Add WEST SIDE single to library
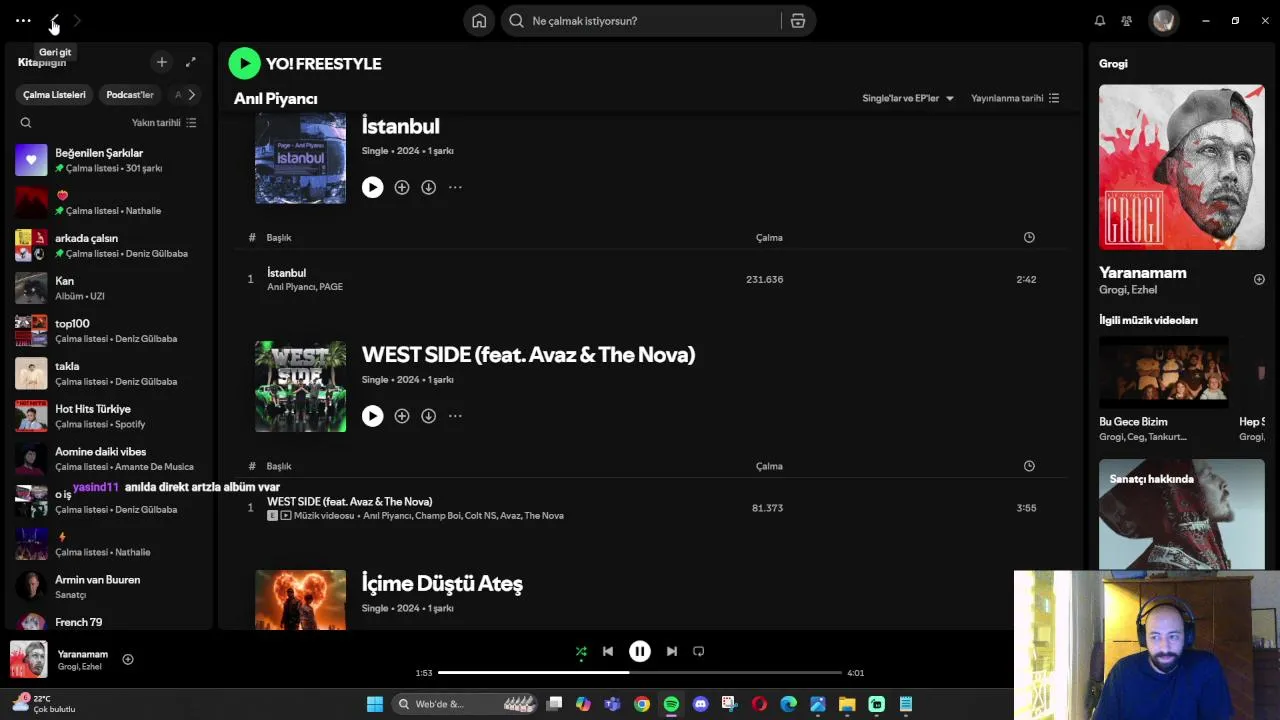 tap(402, 416)
